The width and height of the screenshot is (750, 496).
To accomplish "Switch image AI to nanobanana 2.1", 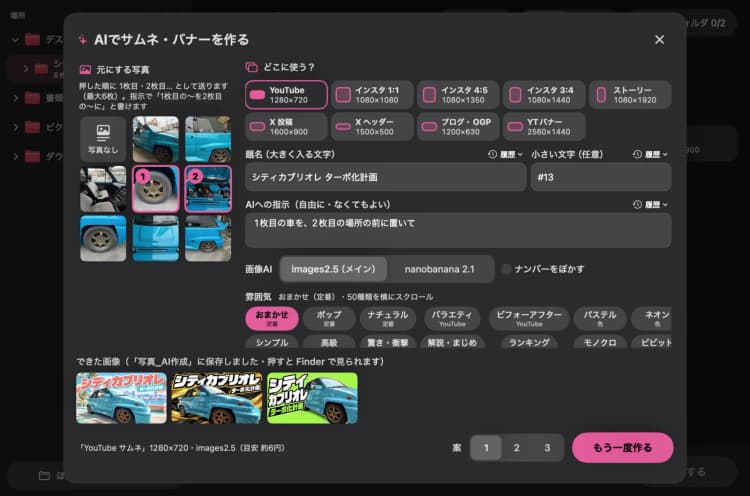I will tap(440, 269).
